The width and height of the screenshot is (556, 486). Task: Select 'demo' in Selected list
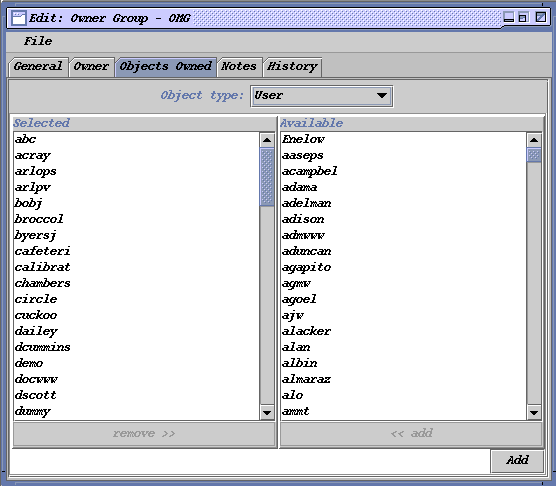pyautogui.click(x=137, y=363)
